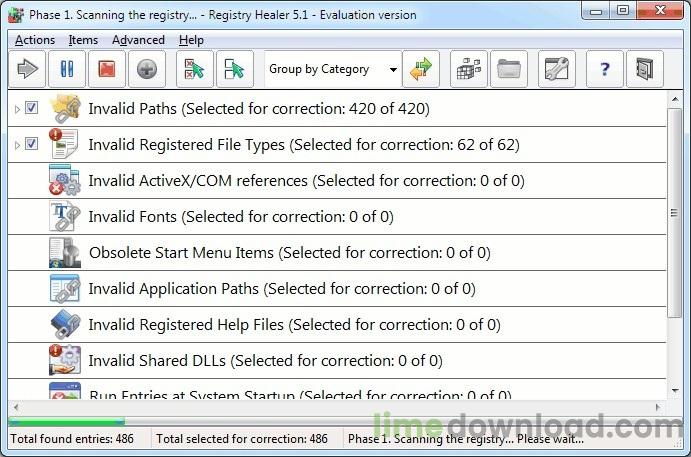Viewport: 691px width, 457px height.
Task: Select the Invalid Application Paths row text
Action: click(282, 289)
